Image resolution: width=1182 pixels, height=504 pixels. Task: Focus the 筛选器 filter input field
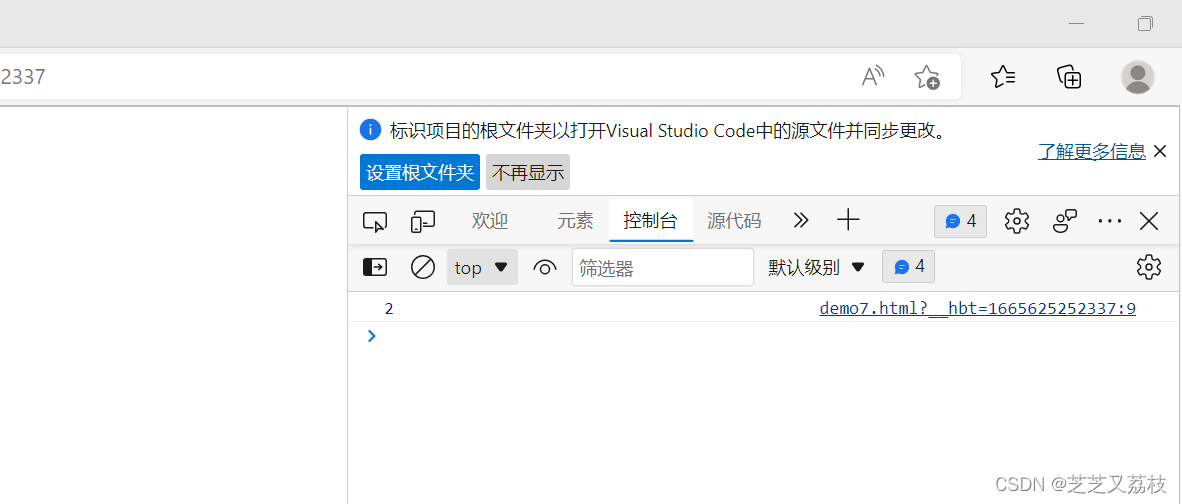tap(663, 267)
